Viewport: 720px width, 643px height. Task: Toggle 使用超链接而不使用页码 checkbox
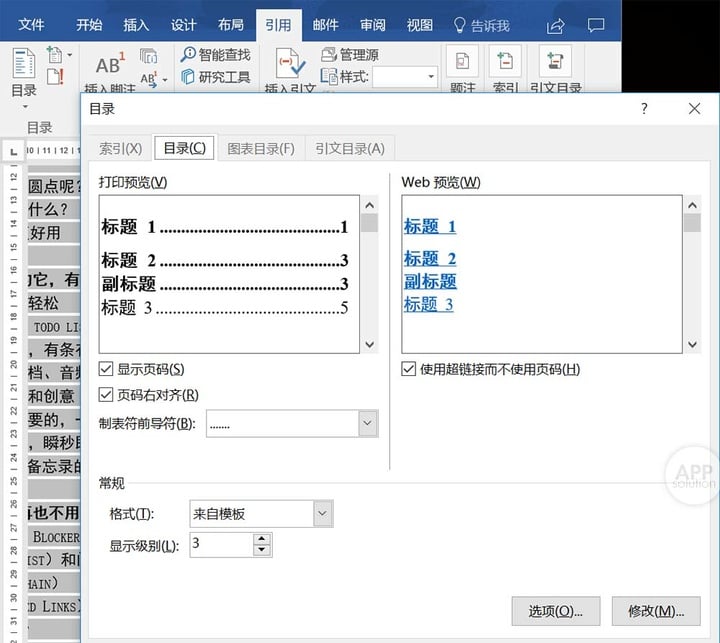click(x=408, y=369)
